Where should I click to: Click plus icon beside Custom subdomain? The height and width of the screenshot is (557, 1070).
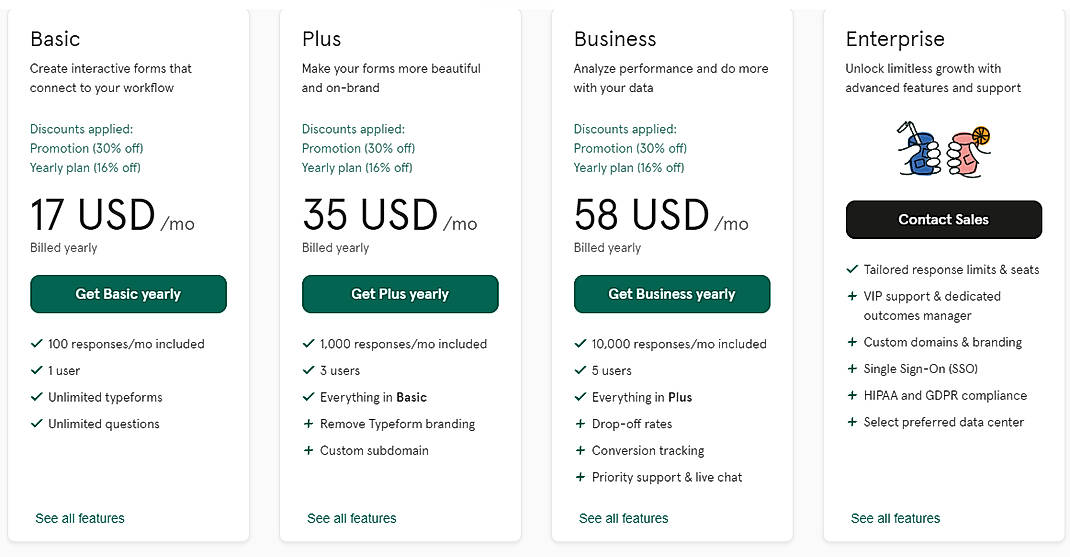click(309, 451)
